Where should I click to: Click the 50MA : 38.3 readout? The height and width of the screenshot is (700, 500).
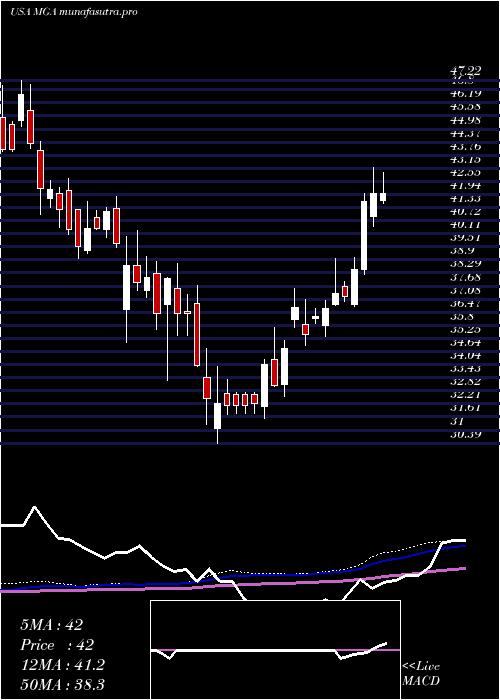(x=62, y=685)
